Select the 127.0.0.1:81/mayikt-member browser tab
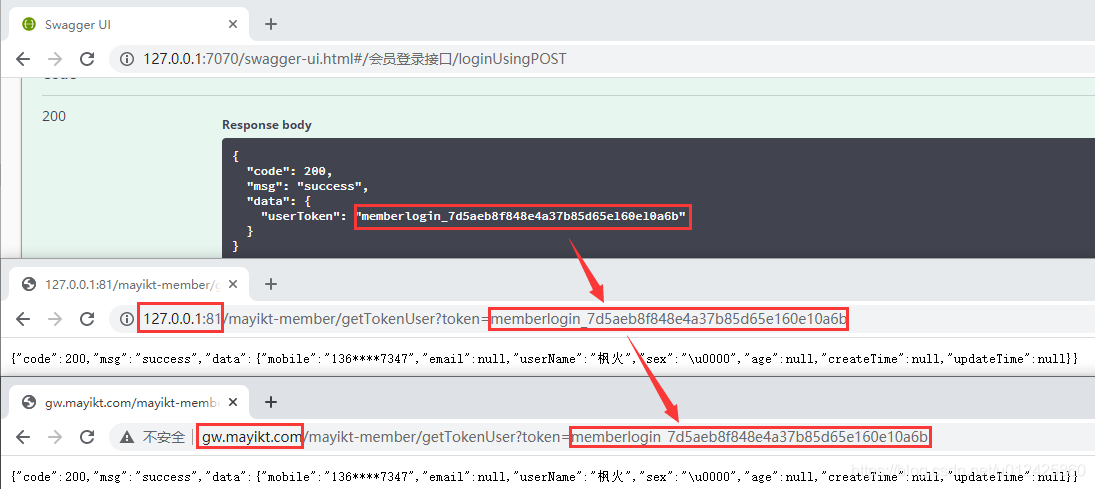Image resolution: width=1095 pixels, height=489 pixels. (129, 284)
